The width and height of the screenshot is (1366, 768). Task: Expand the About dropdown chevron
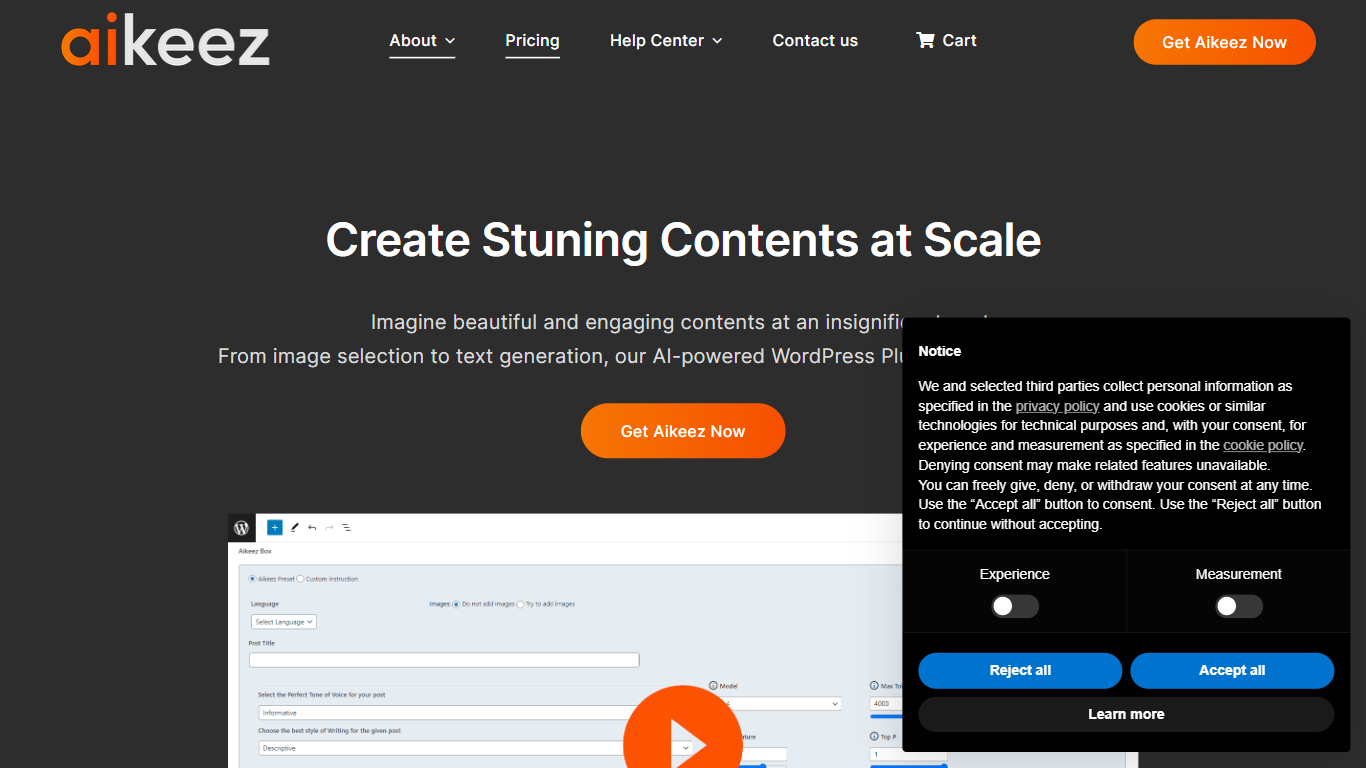point(450,41)
